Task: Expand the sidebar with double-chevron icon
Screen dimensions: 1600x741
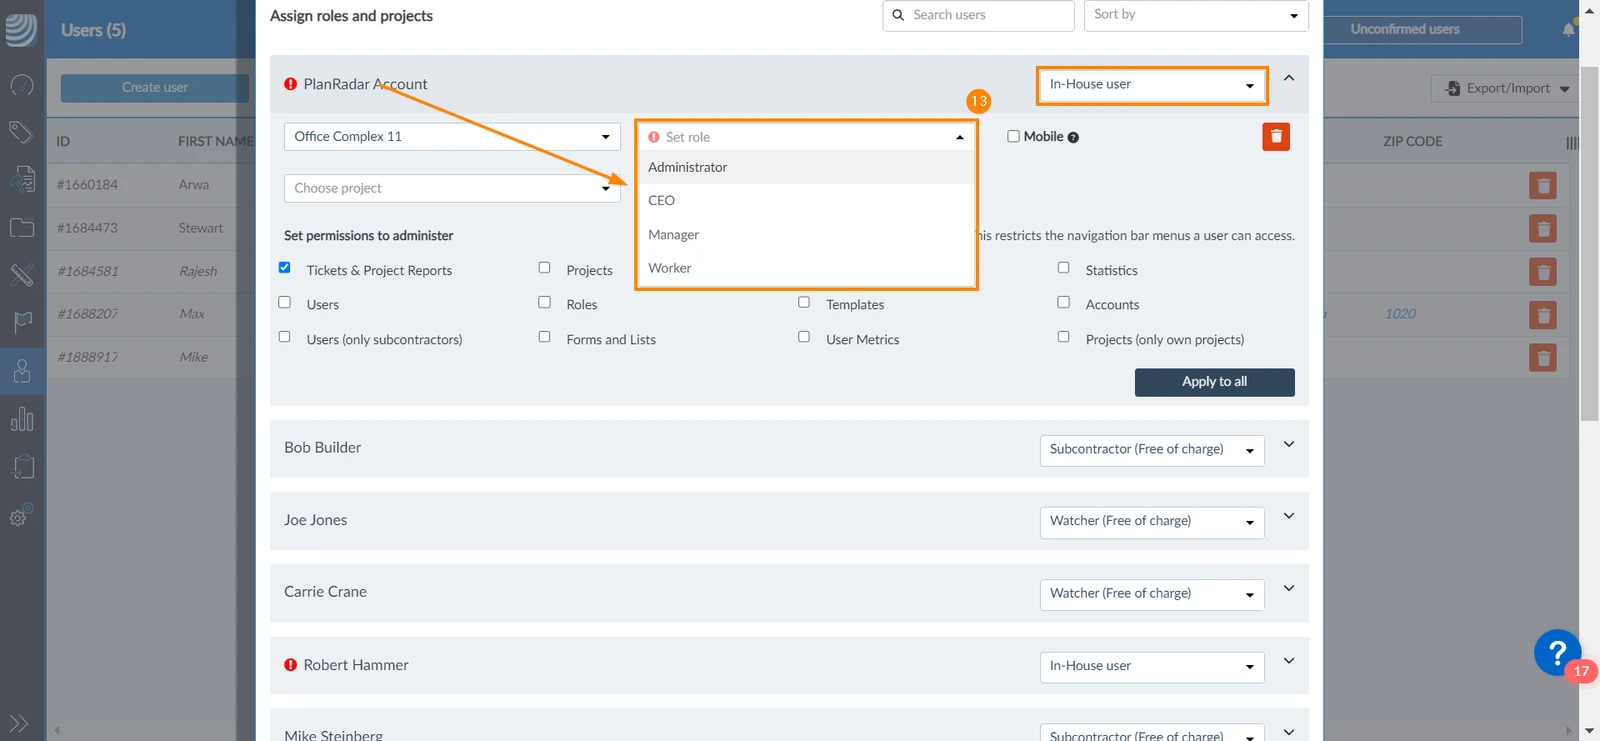Action: (18, 723)
